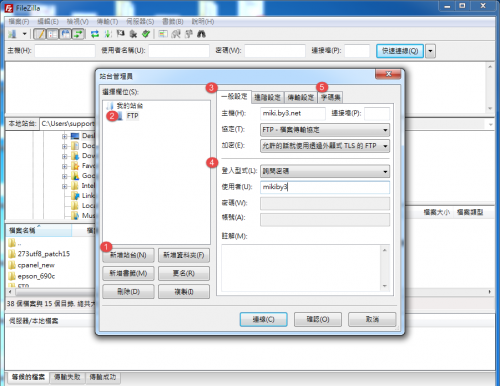Click the Reconnect to last server icon

[146, 34]
